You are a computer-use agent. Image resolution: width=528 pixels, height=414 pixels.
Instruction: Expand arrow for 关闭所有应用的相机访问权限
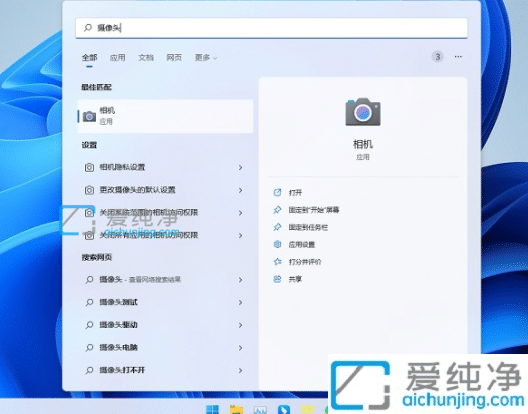(x=240, y=235)
